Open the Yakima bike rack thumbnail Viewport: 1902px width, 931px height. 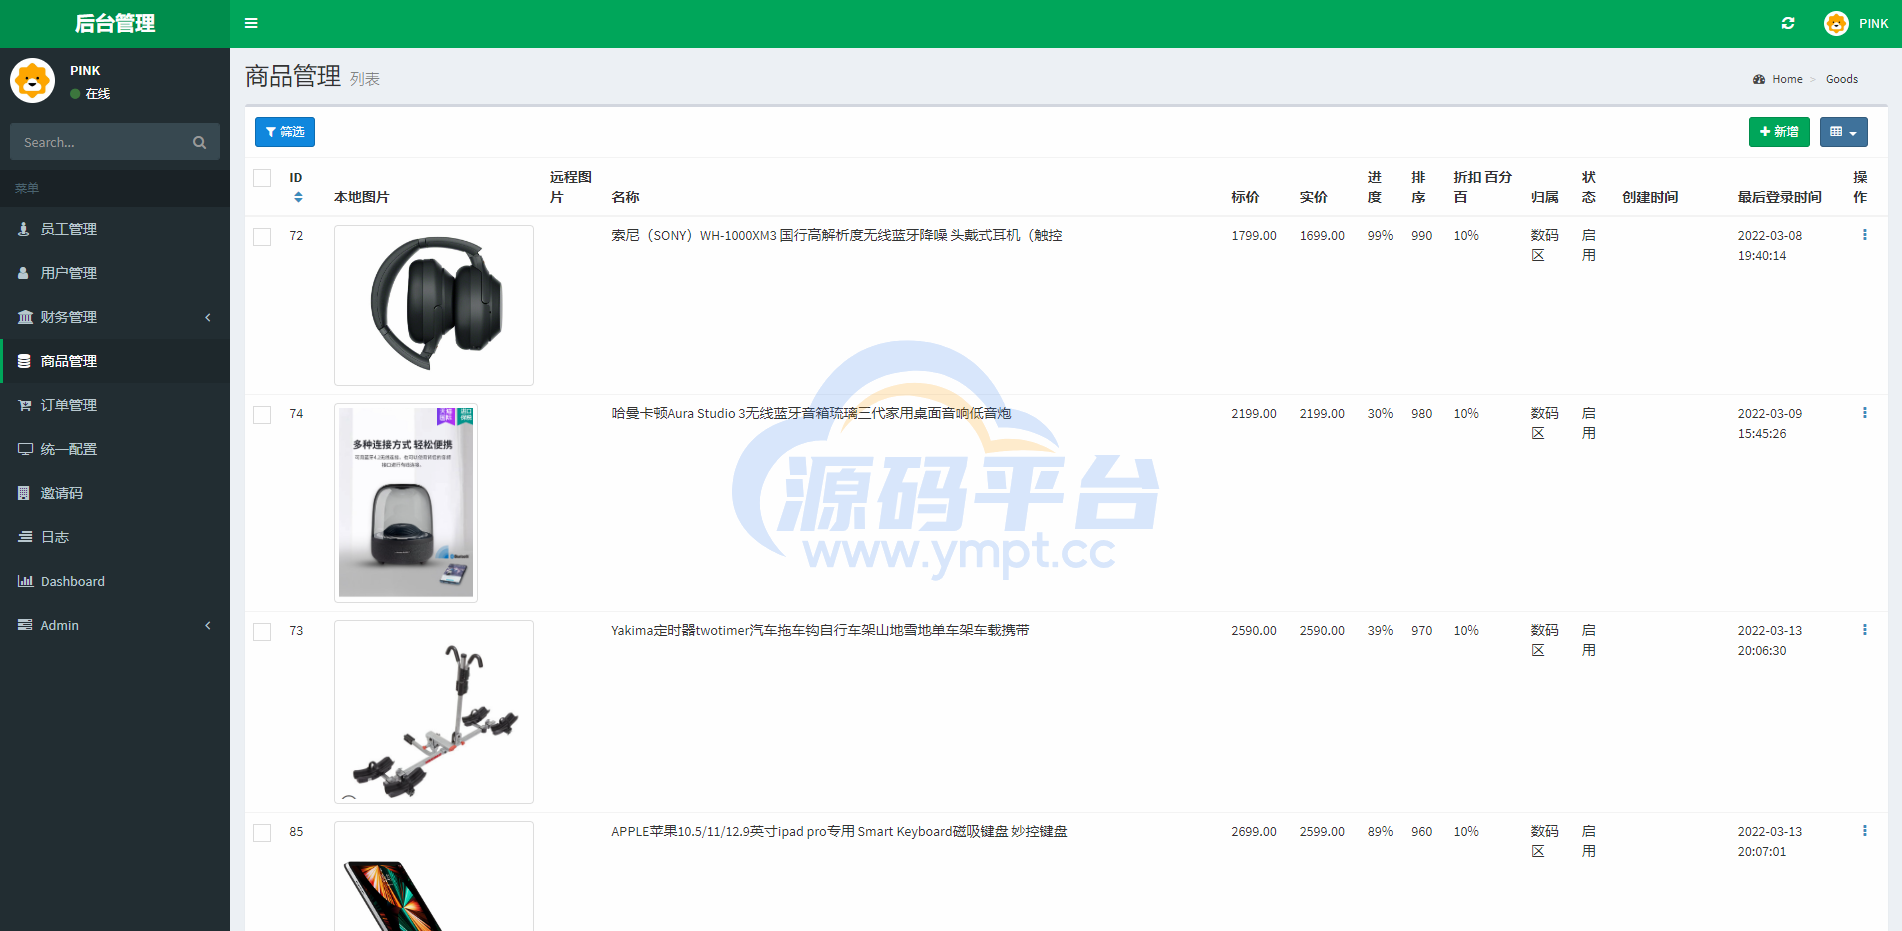pos(434,712)
